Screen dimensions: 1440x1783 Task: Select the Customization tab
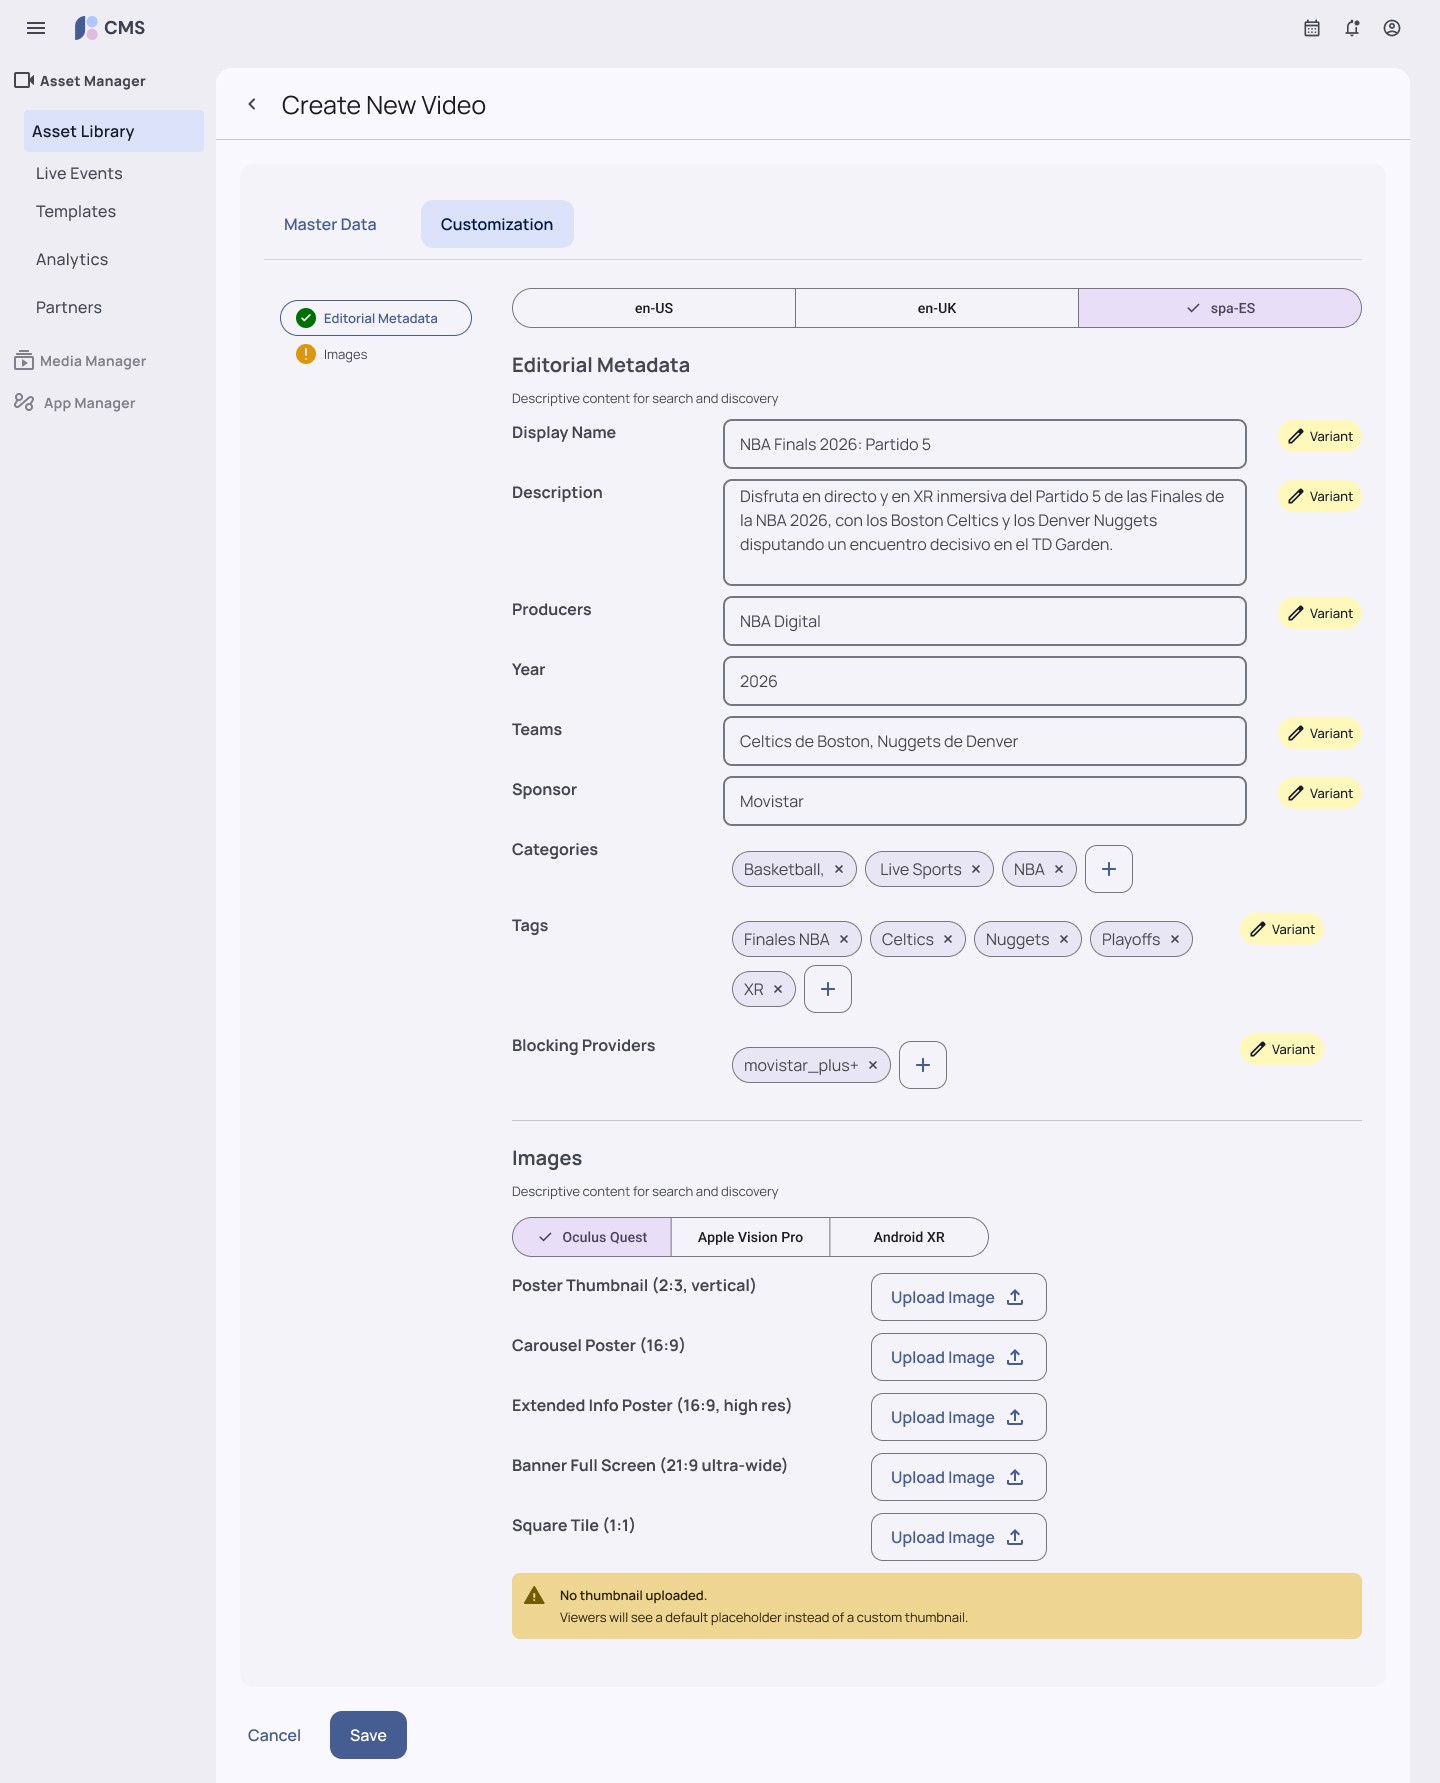click(497, 224)
